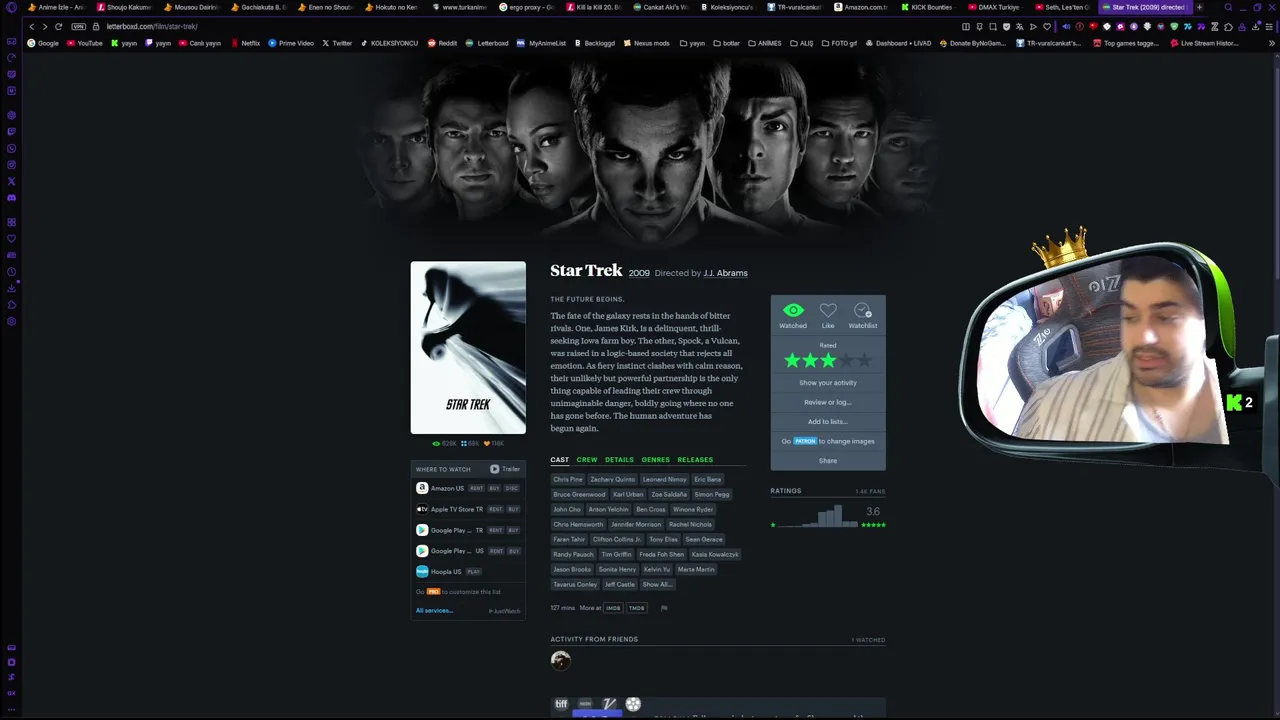The image size is (1280, 720).
Task: Expand the botlar bookmark folder
Action: tap(726, 43)
